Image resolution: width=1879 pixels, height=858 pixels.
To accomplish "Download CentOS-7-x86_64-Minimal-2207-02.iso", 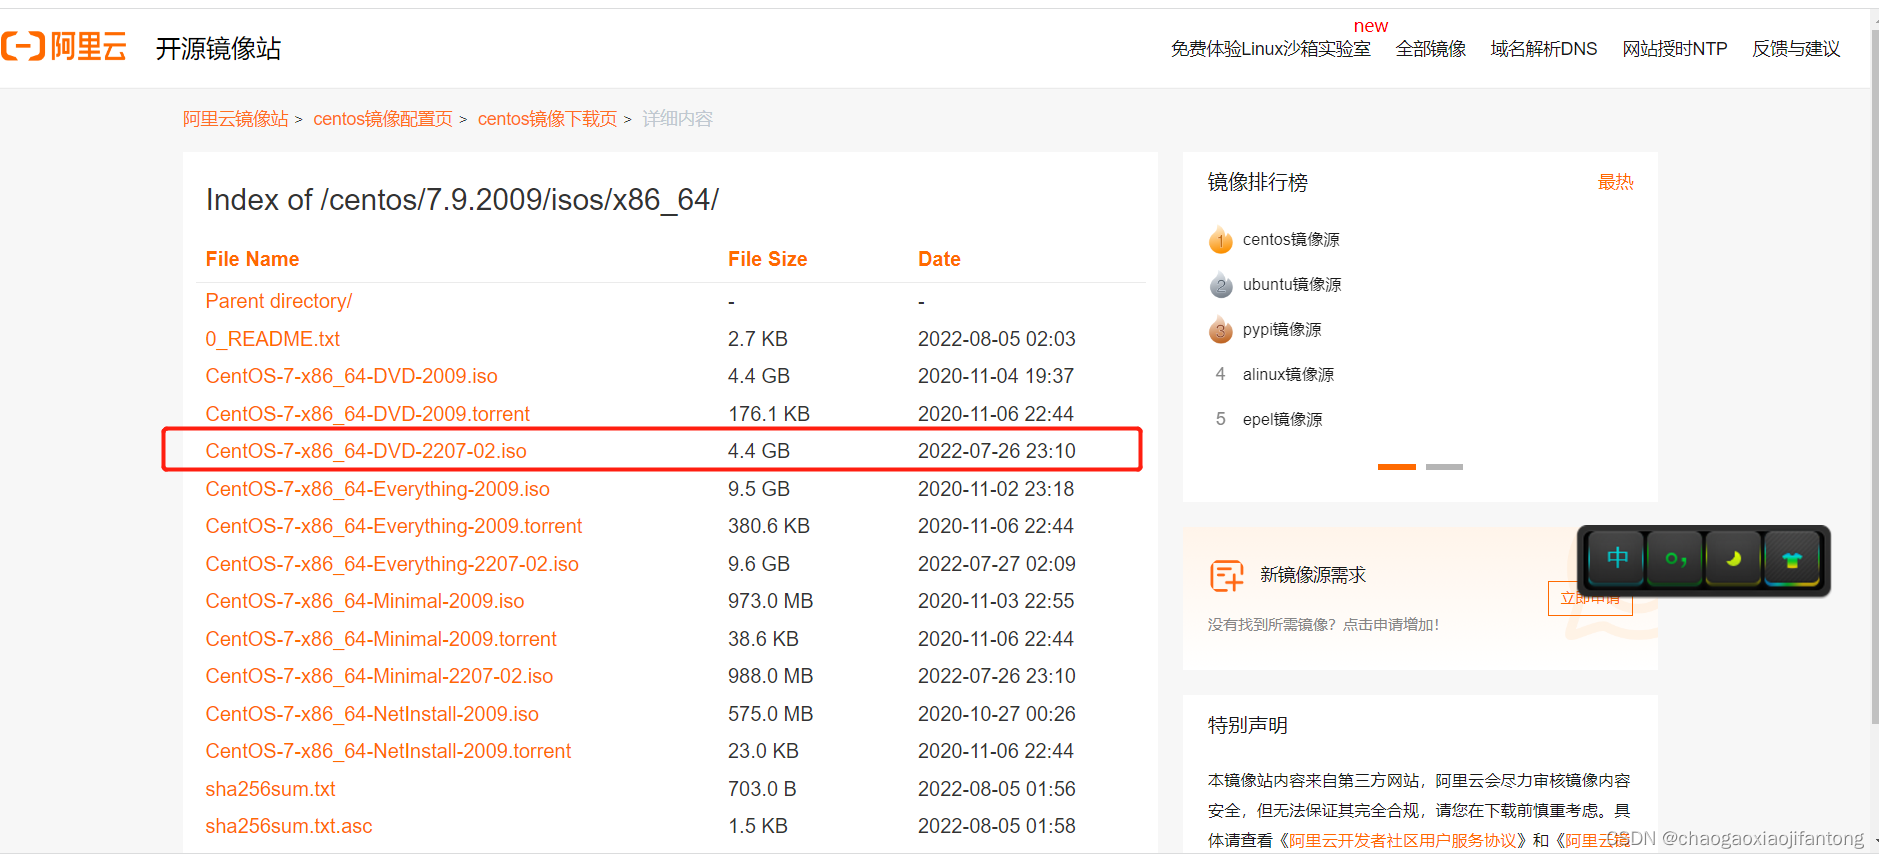I will click(379, 676).
